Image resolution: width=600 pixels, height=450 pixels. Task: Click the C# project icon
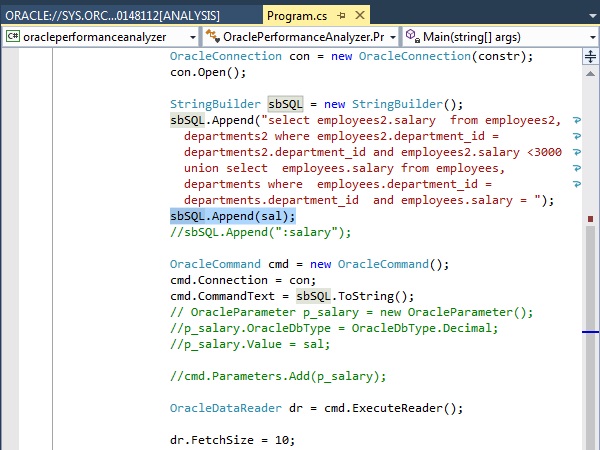point(12,36)
